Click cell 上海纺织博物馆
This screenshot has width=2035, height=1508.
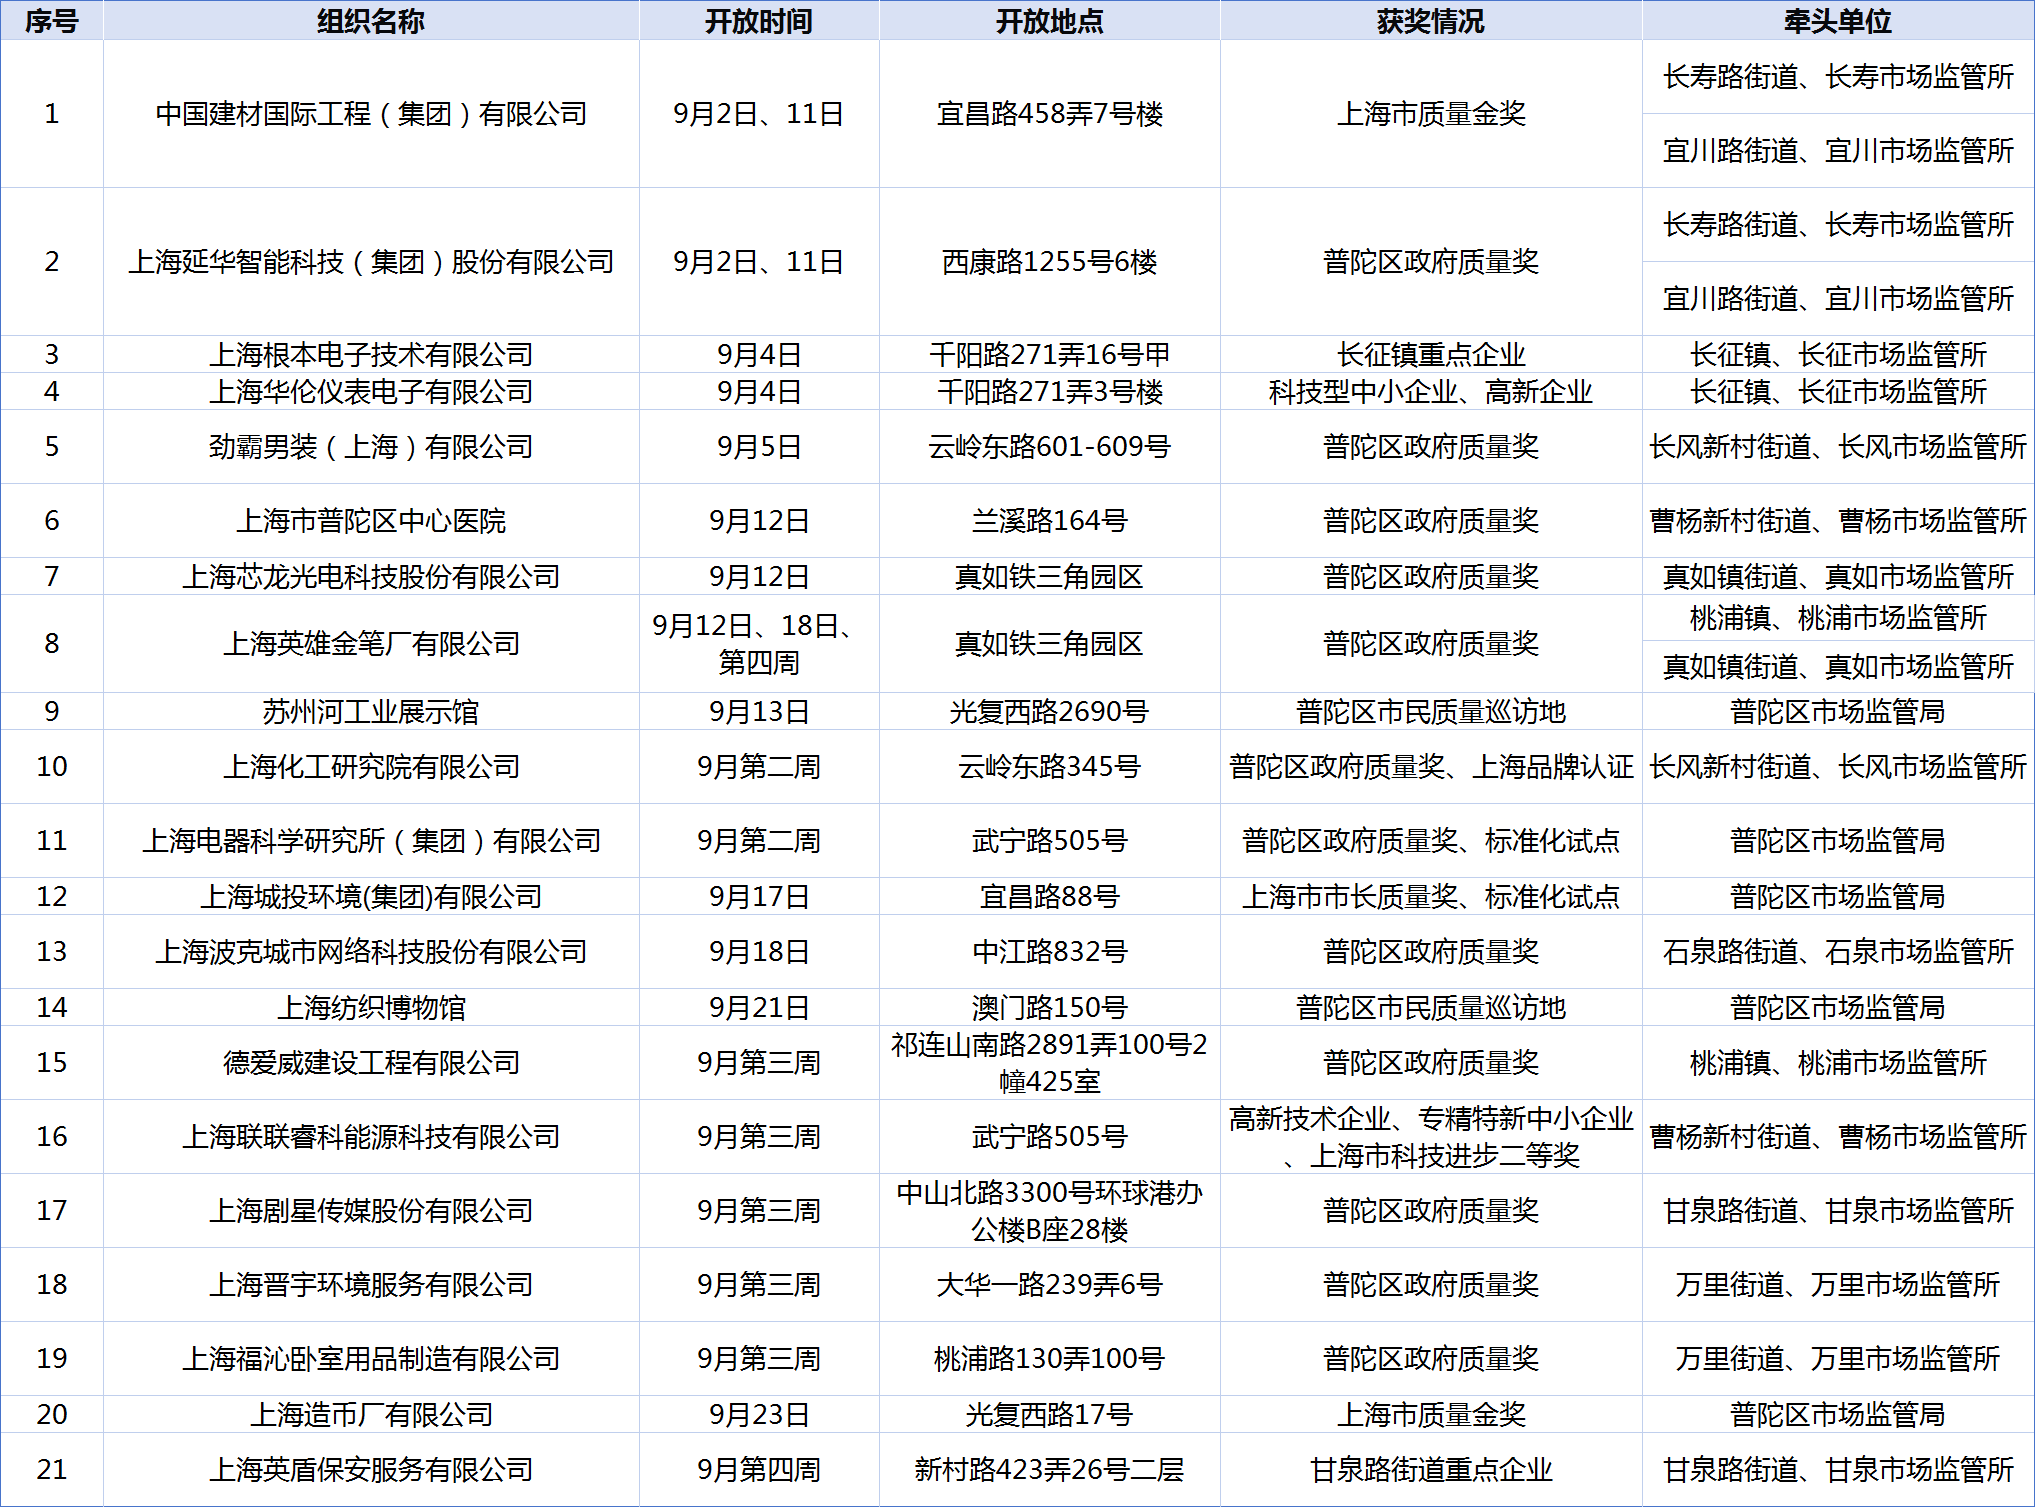370,1008
